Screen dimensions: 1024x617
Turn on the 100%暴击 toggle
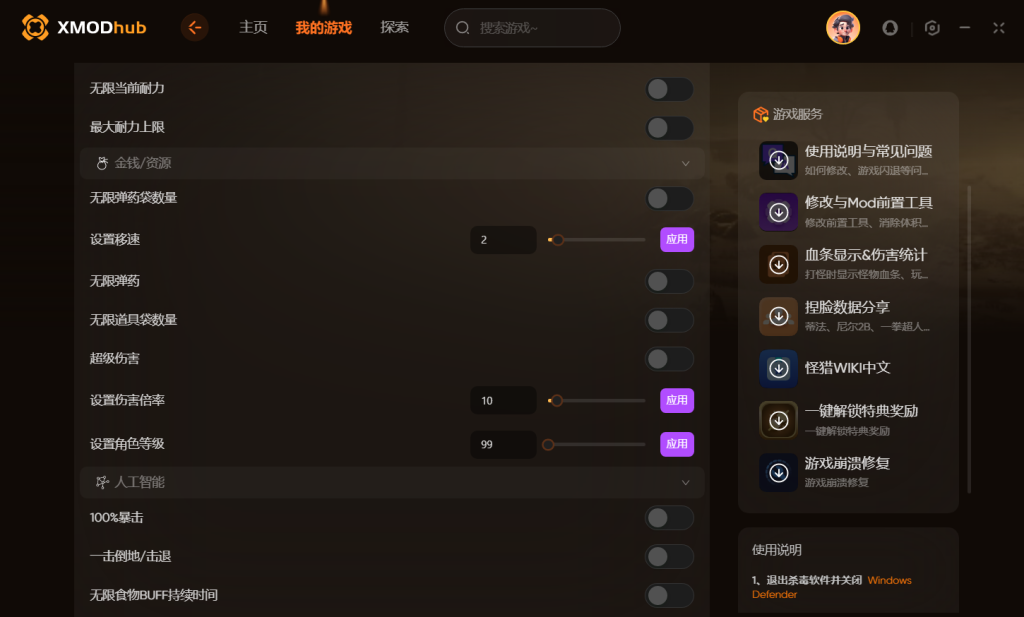tap(669, 518)
